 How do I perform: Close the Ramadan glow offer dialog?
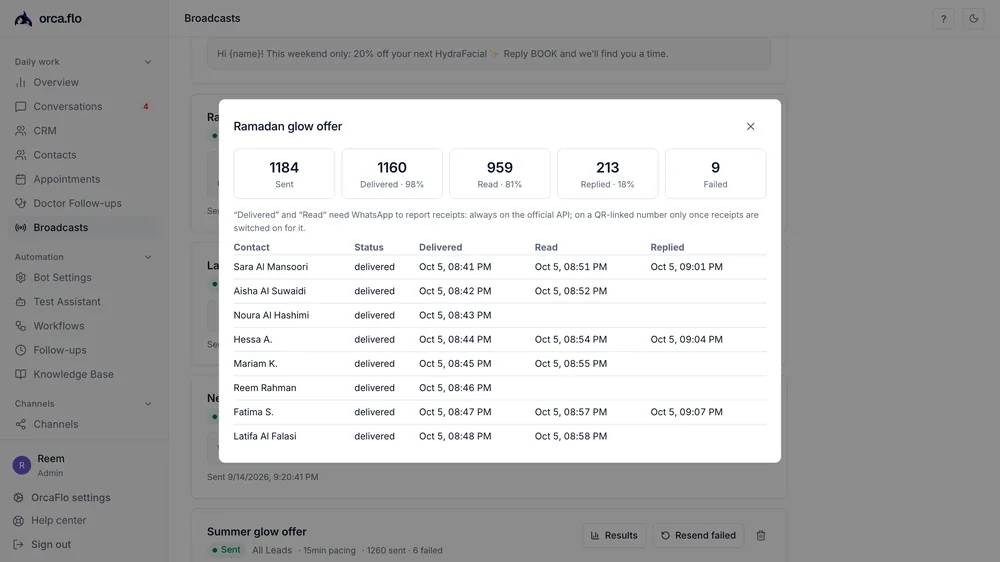[751, 126]
